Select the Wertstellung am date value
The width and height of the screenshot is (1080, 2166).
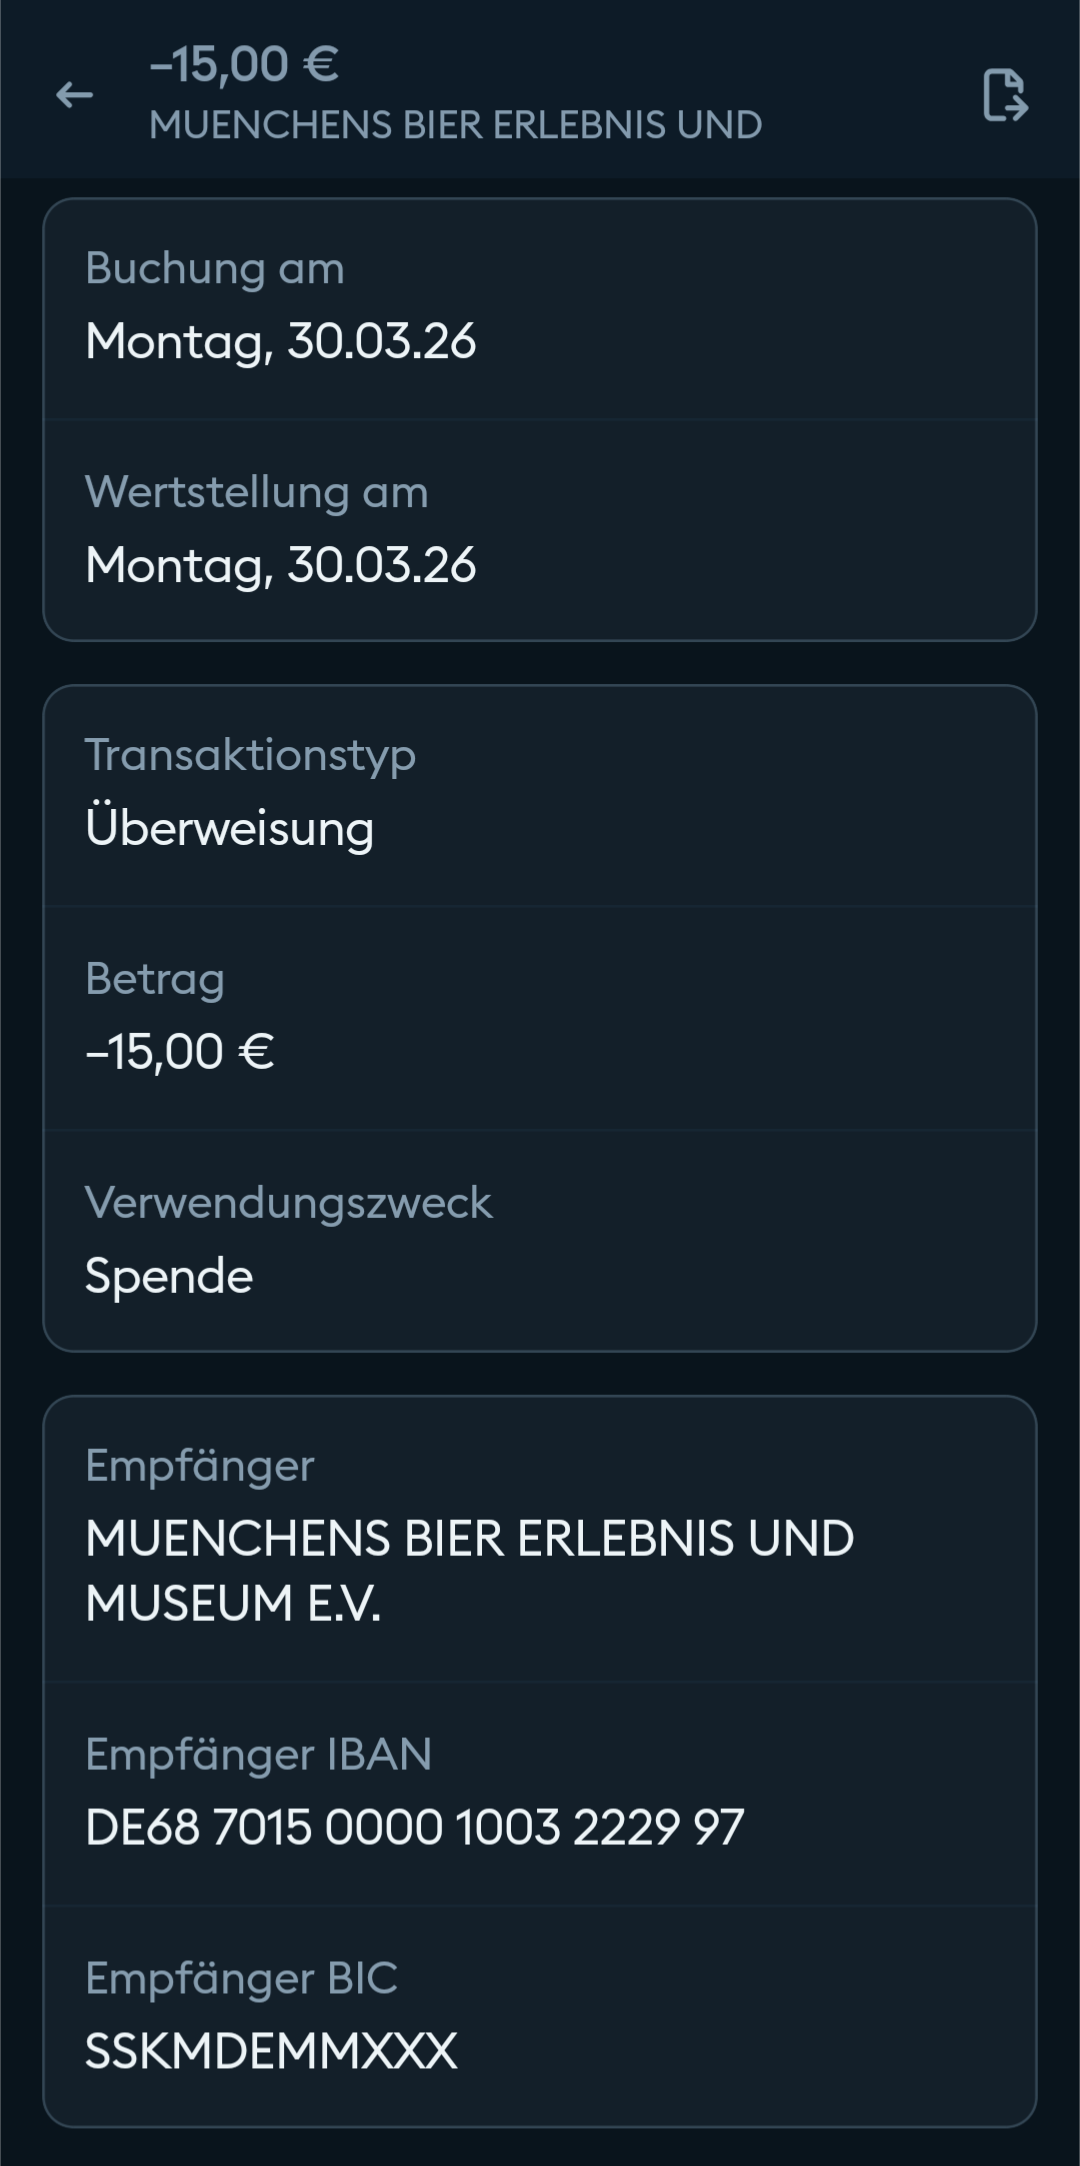coord(281,565)
